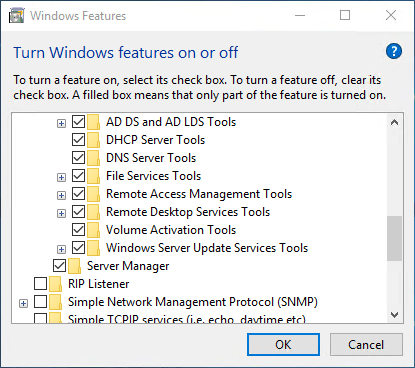The width and height of the screenshot is (415, 368).
Task: Close the Windows Features window
Action: click(391, 15)
